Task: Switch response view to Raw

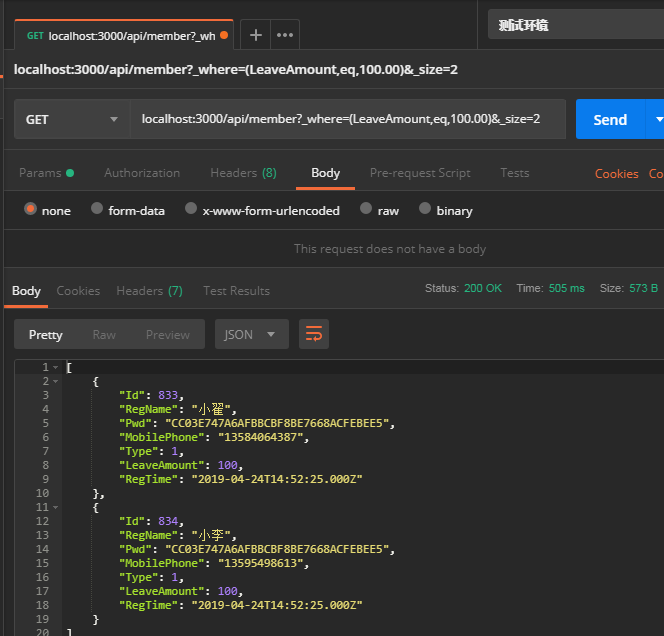Action: point(104,334)
